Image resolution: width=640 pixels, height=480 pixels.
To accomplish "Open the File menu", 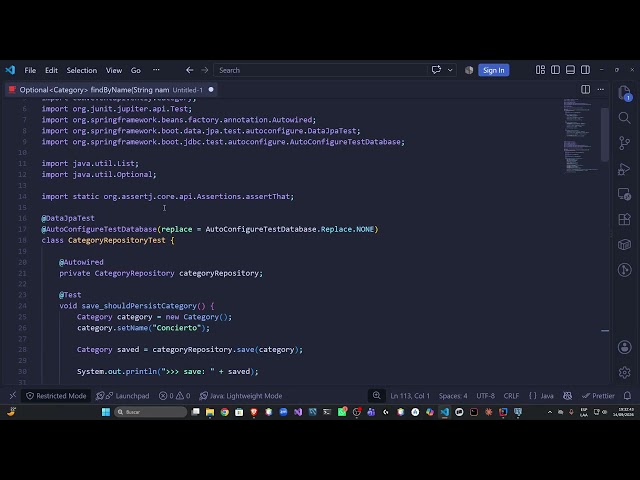I will pos(30,70).
